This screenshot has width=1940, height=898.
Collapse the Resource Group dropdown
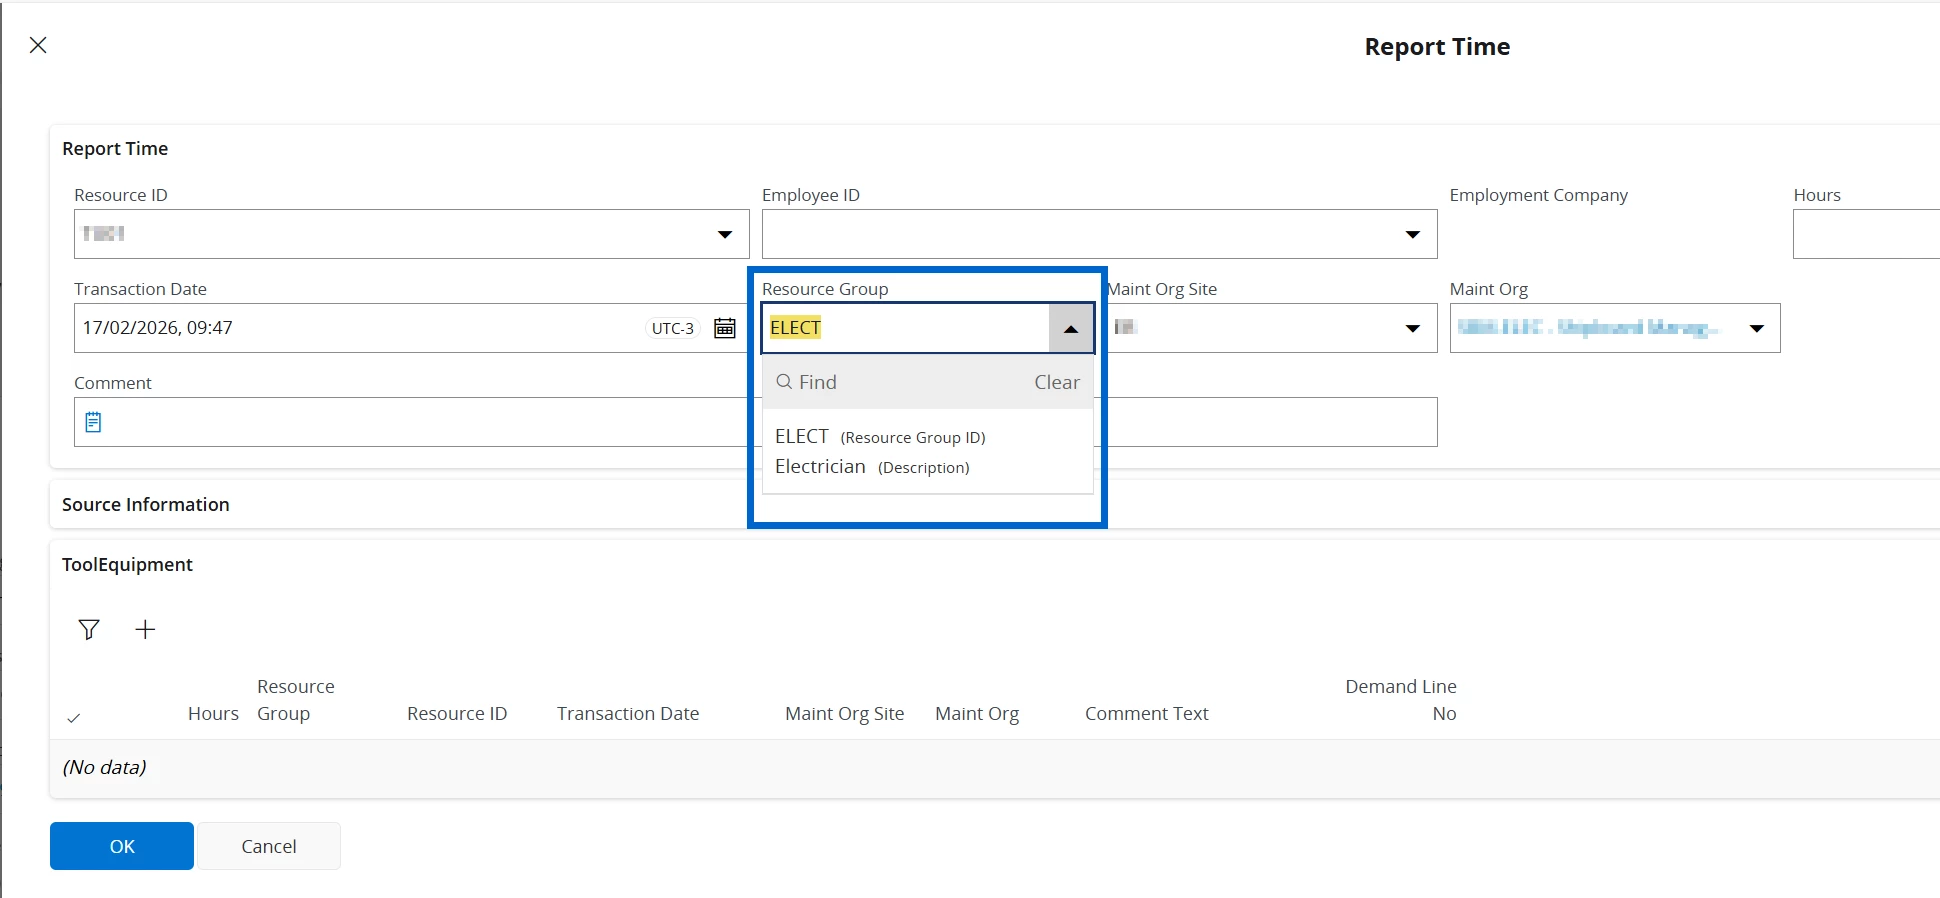click(1071, 329)
